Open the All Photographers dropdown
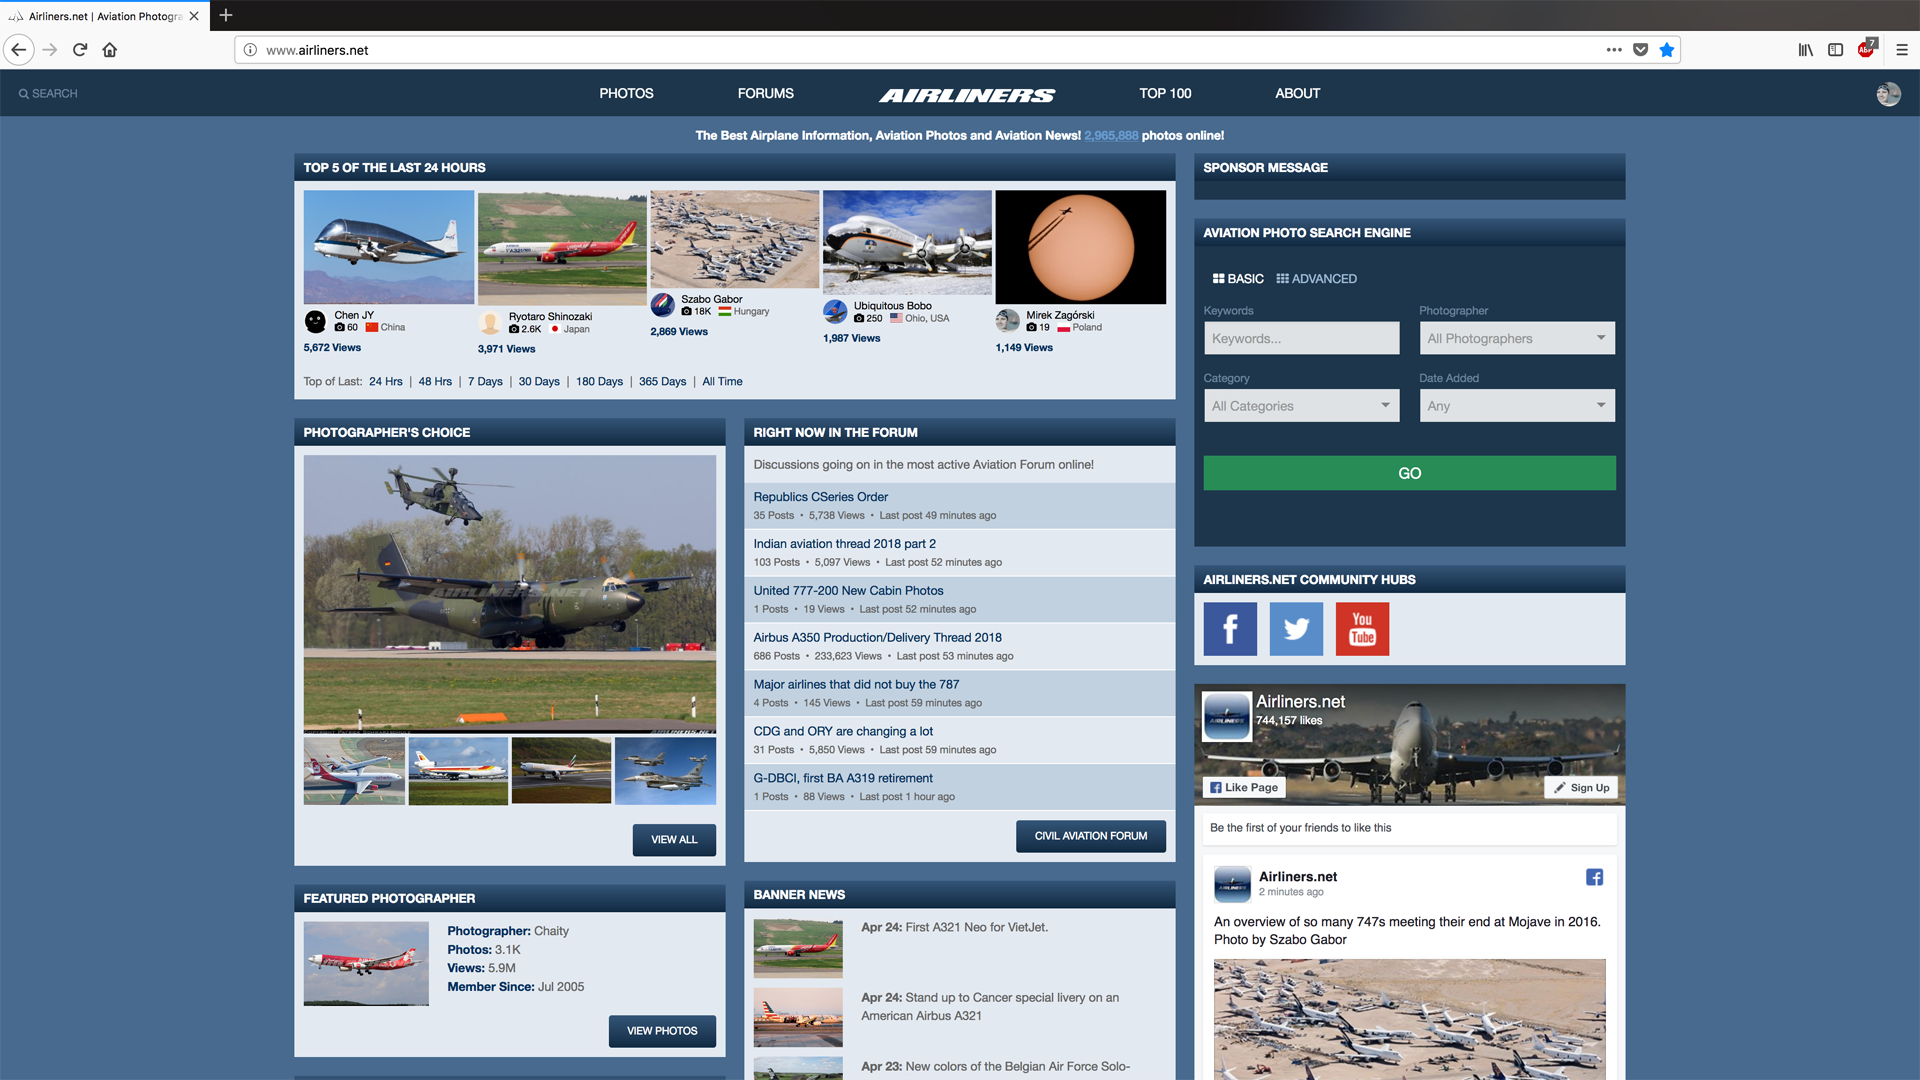This screenshot has width=1920, height=1080. (x=1516, y=338)
